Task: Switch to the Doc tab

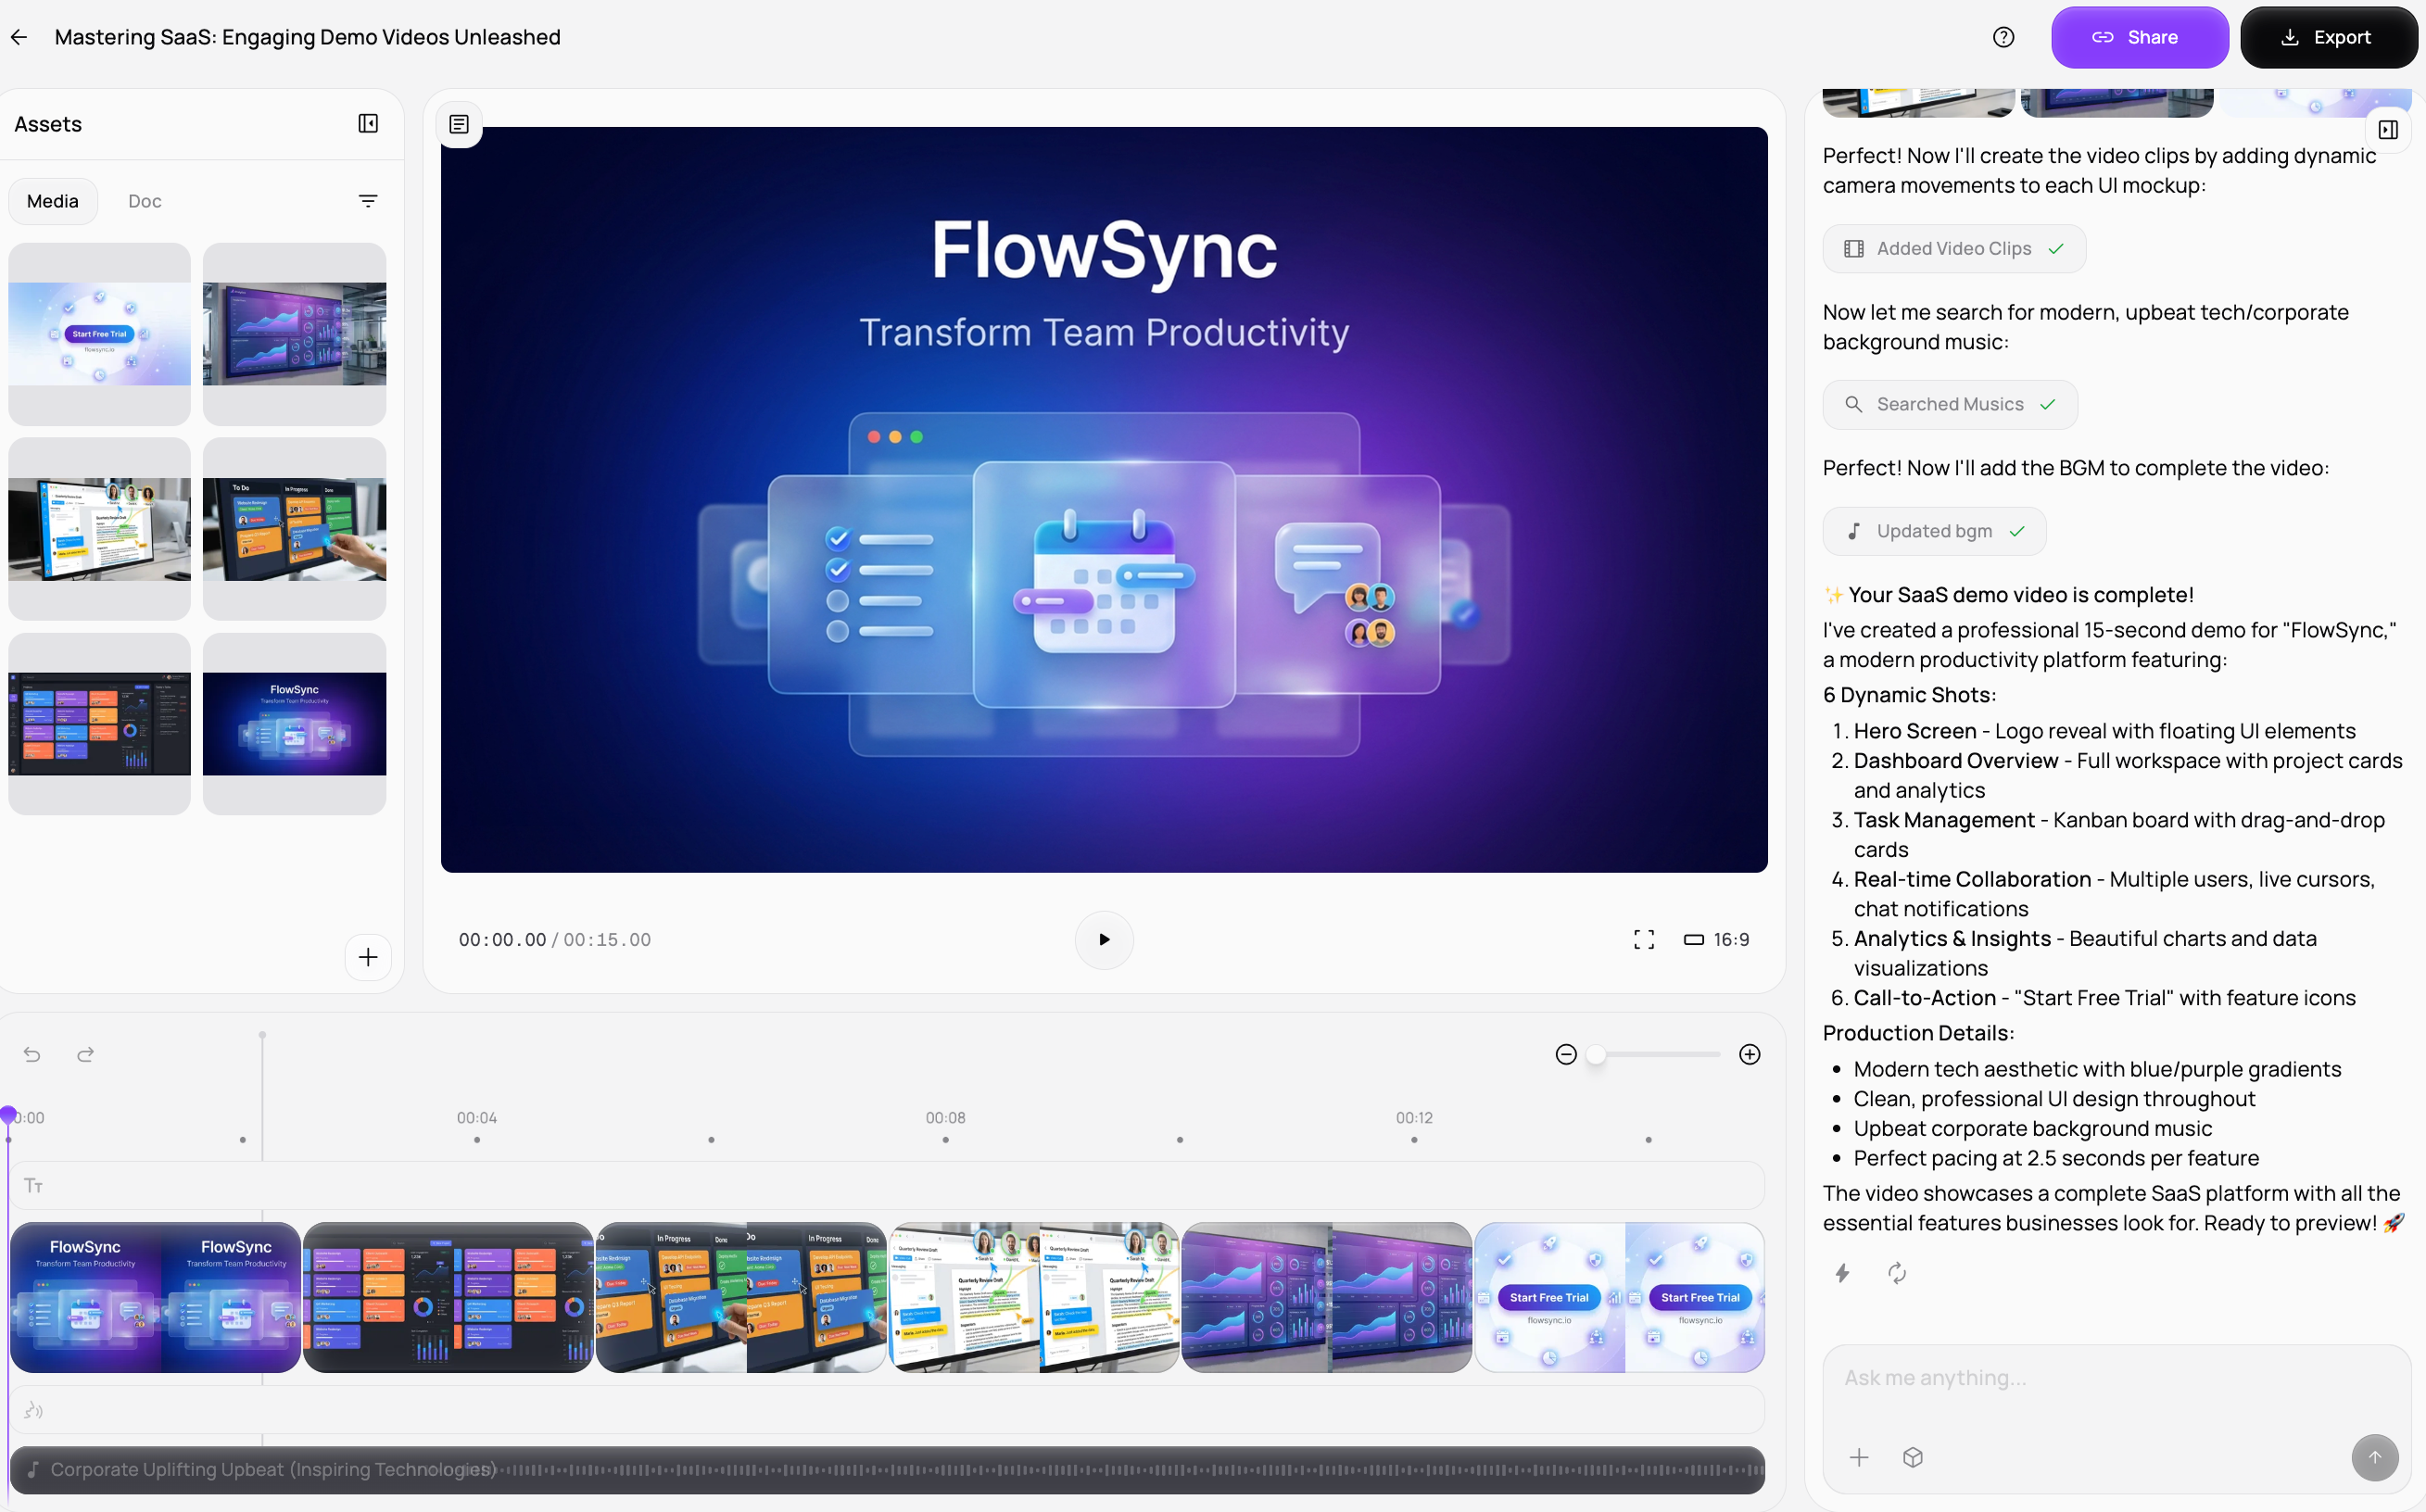Action: pos(145,201)
